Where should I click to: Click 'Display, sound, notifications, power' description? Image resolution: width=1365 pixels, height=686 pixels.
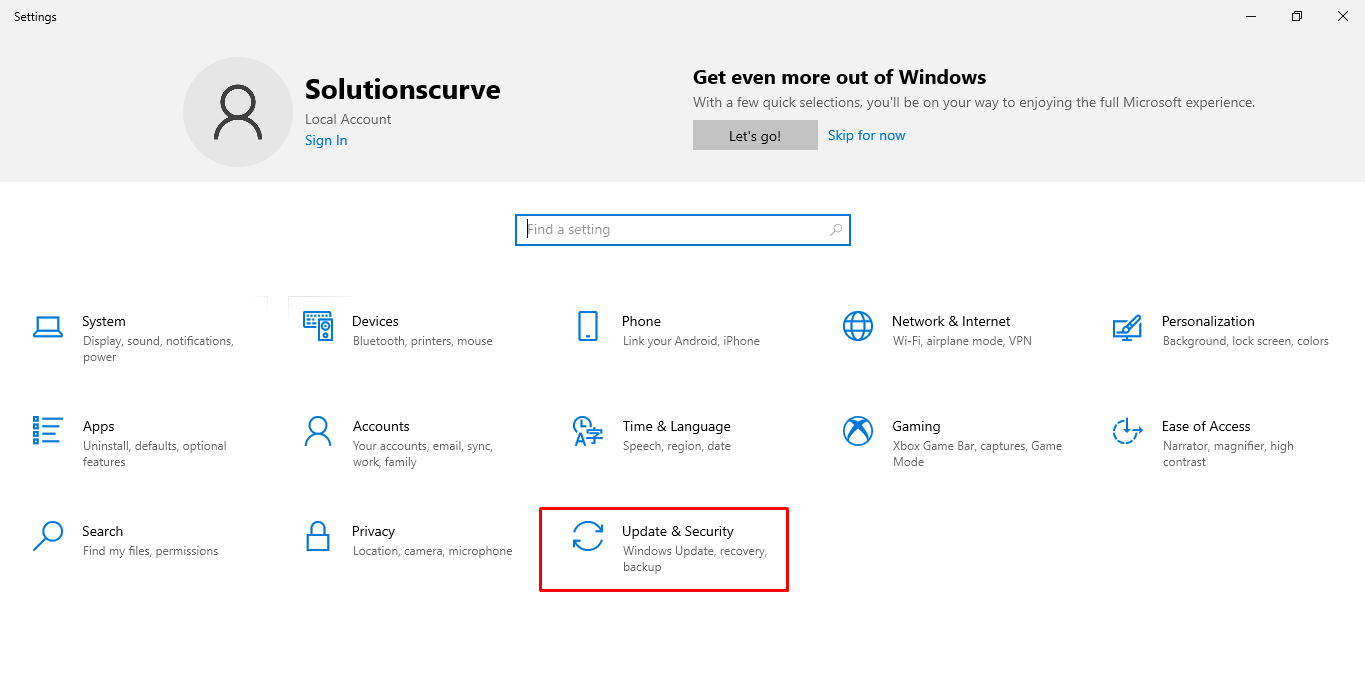[158, 349]
